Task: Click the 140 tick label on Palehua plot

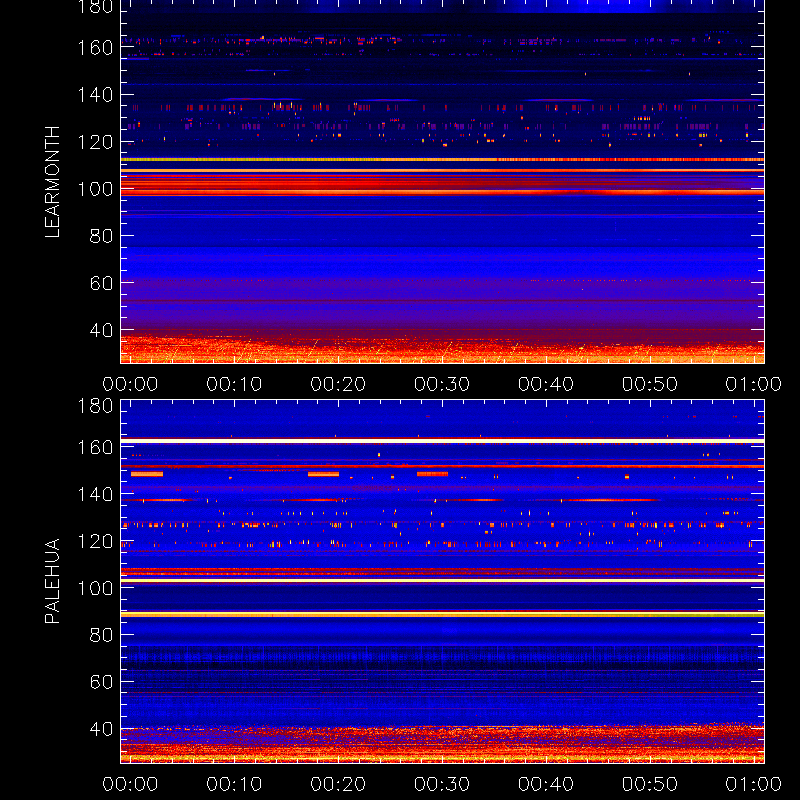Action: pyautogui.click(x=95, y=494)
